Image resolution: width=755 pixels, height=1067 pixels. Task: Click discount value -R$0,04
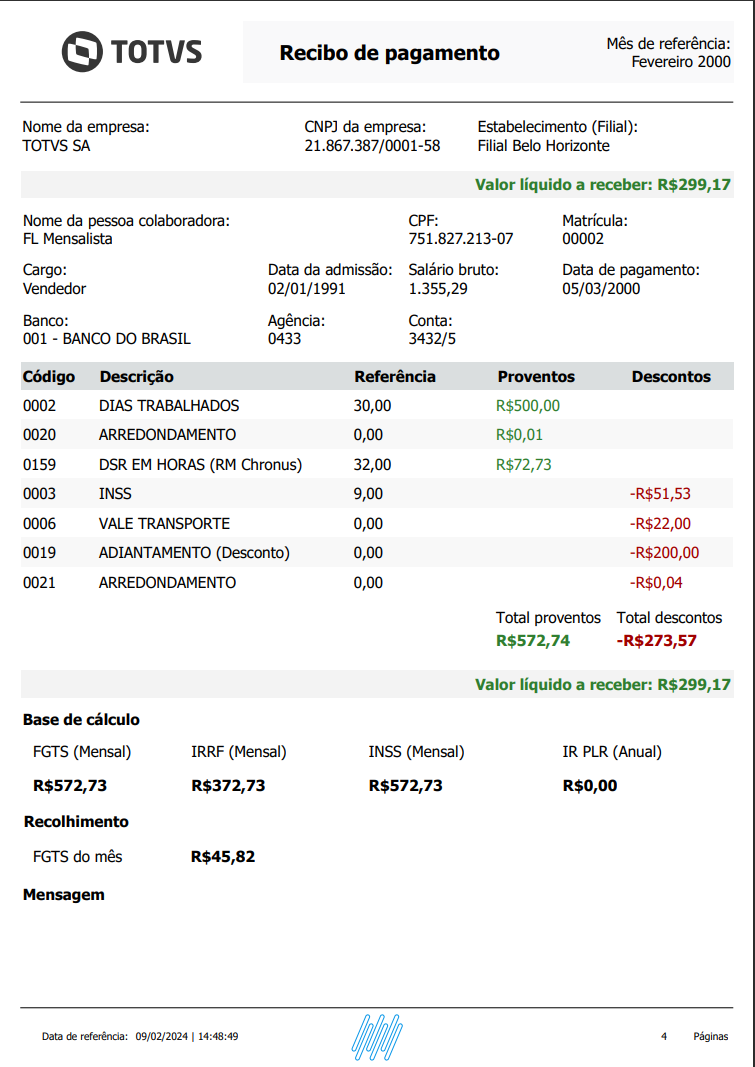tap(656, 582)
